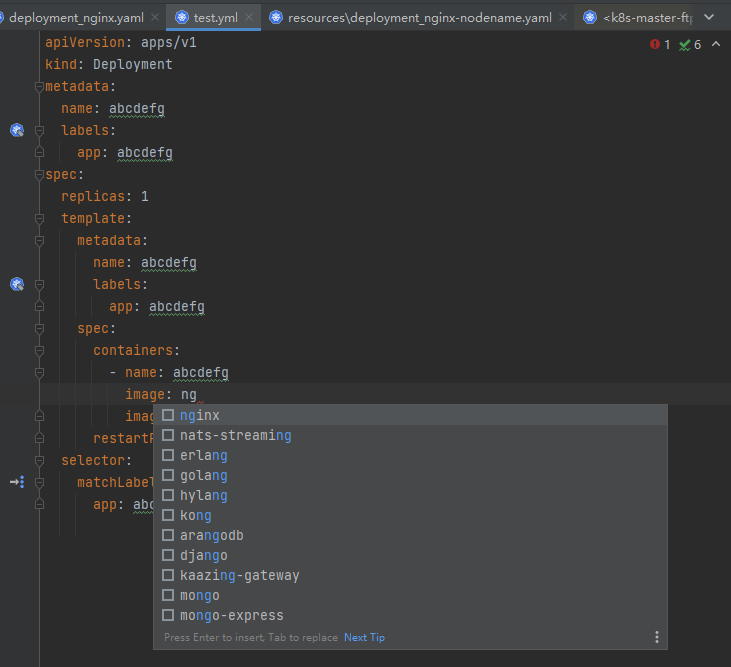Click the Next Tip link
The height and width of the screenshot is (667, 731).
(364, 637)
